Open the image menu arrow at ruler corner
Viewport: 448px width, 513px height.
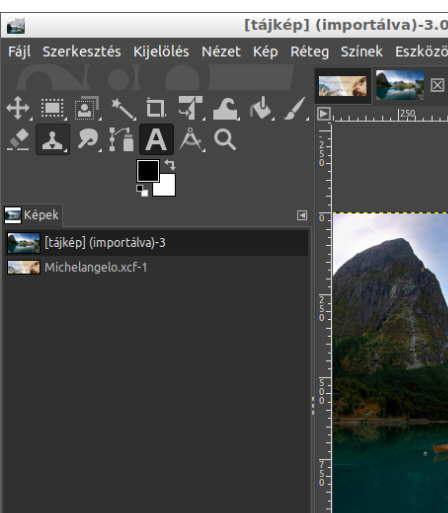click(324, 114)
